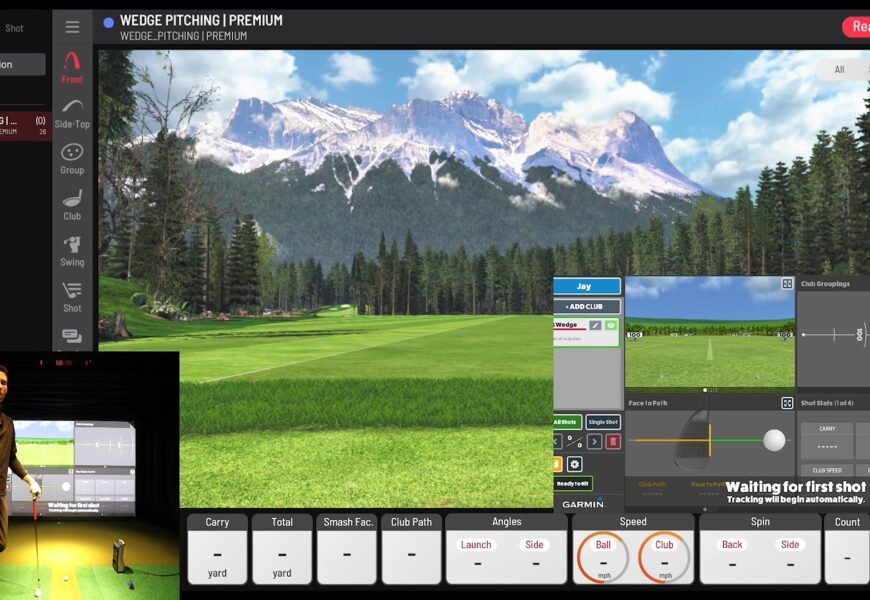The width and height of the screenshot is (870, 600).
Task: Click the swing camera video thumbnail
Action: [89, 475]
